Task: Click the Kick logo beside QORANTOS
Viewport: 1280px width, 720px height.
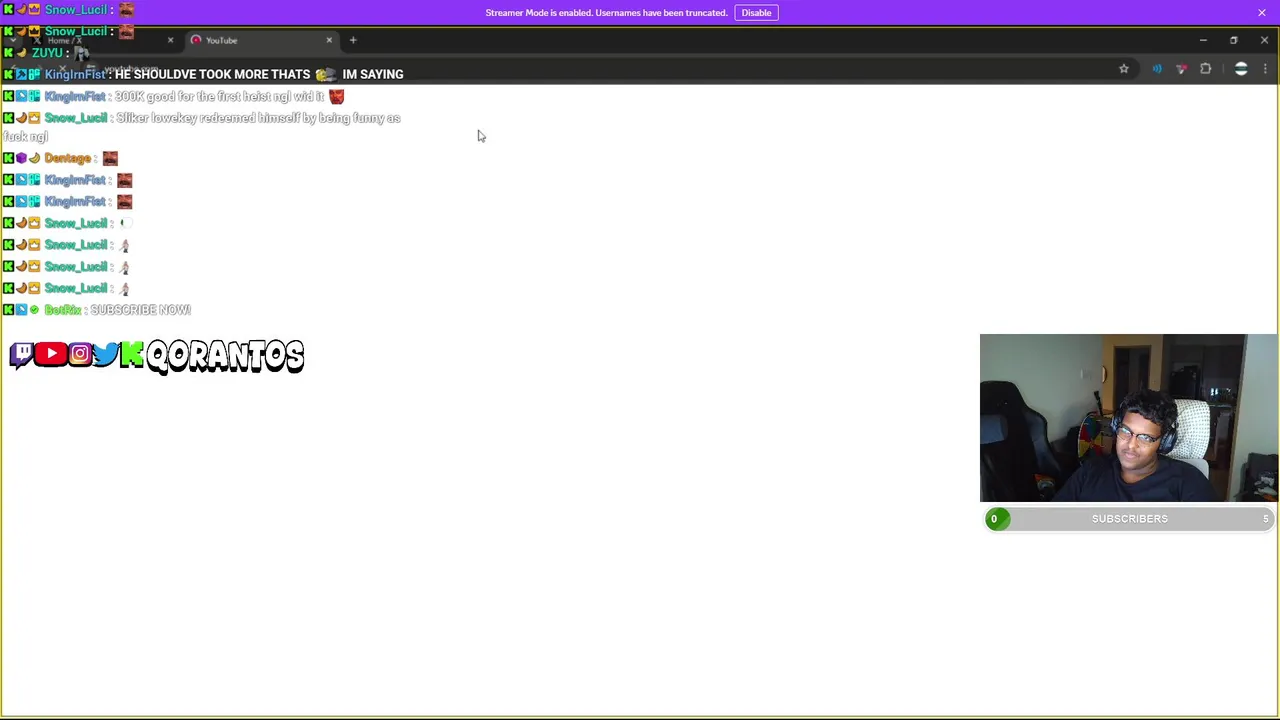Action: tap(131, 355)
